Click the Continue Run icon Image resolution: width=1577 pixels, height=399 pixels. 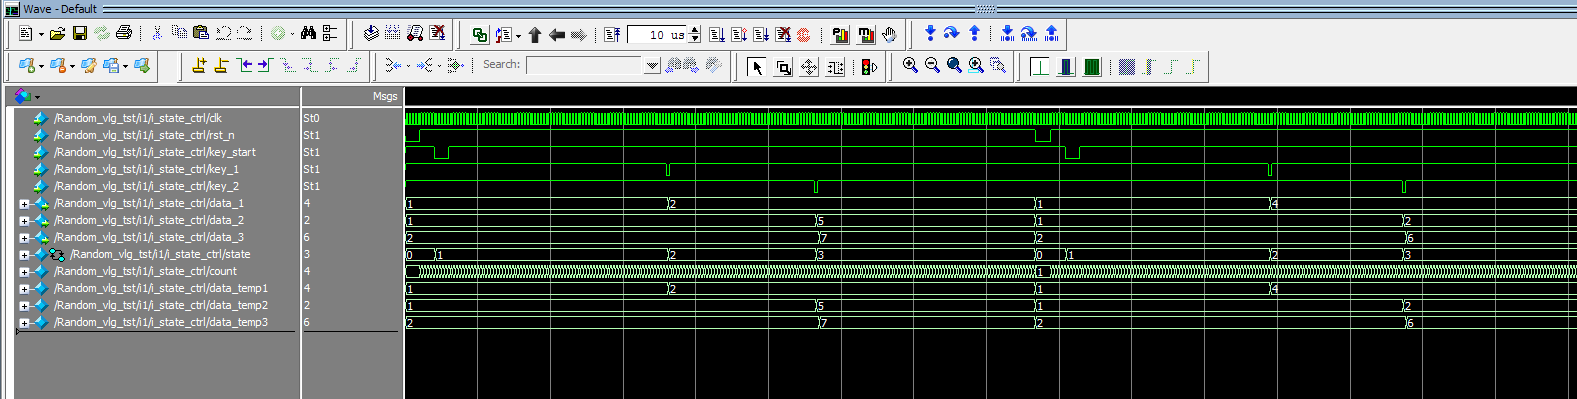click(739, 35)
